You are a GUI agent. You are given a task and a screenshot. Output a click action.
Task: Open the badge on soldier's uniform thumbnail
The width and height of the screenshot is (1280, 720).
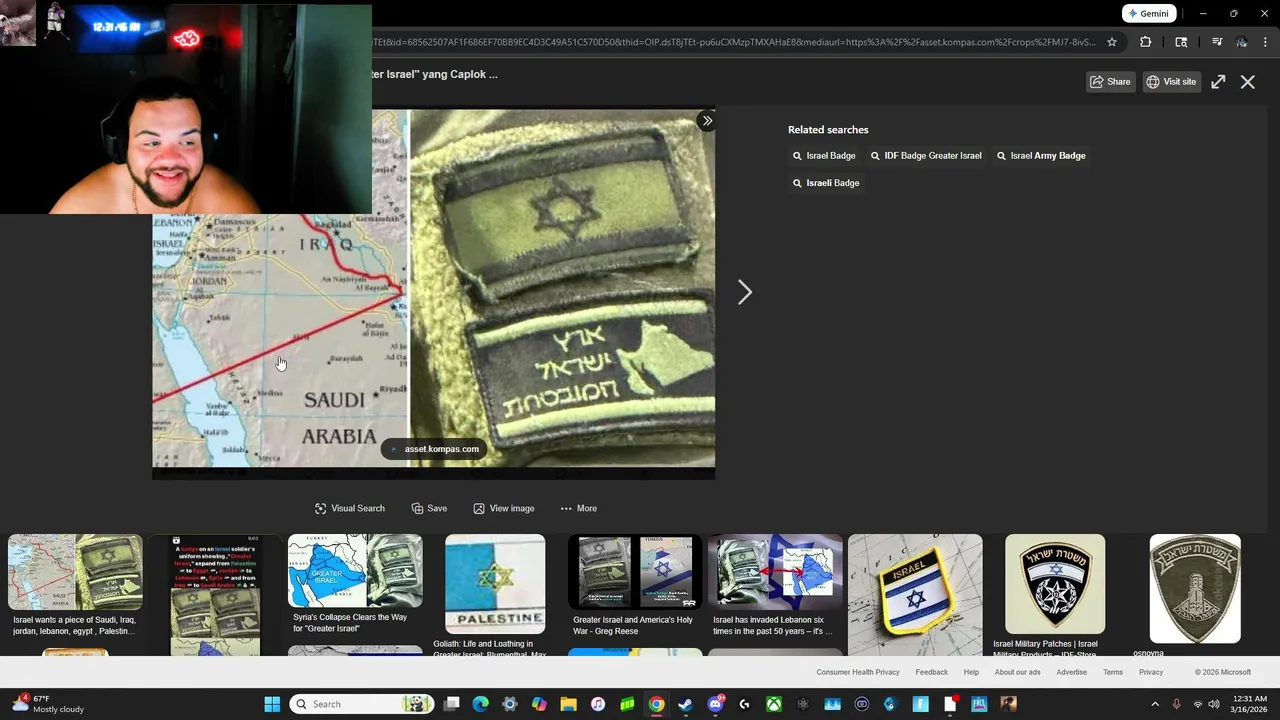click(215, 594)
